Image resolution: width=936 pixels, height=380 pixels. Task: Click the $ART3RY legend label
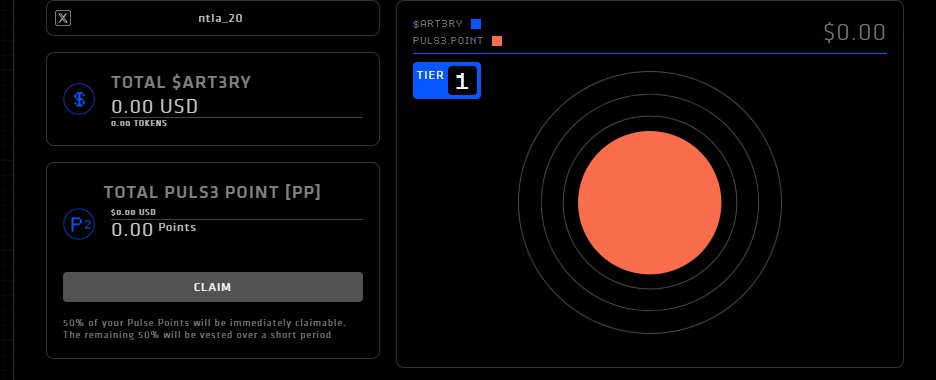coord(438,24)
